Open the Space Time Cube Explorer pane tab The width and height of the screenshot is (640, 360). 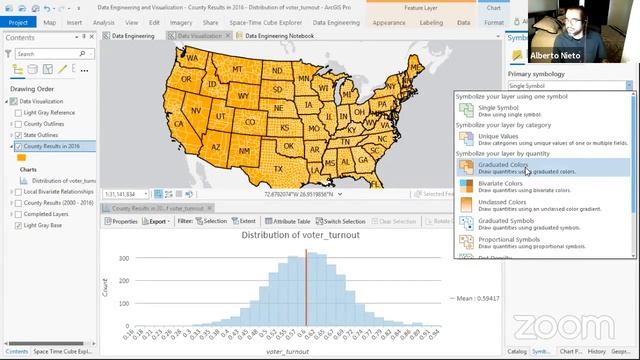62,351
